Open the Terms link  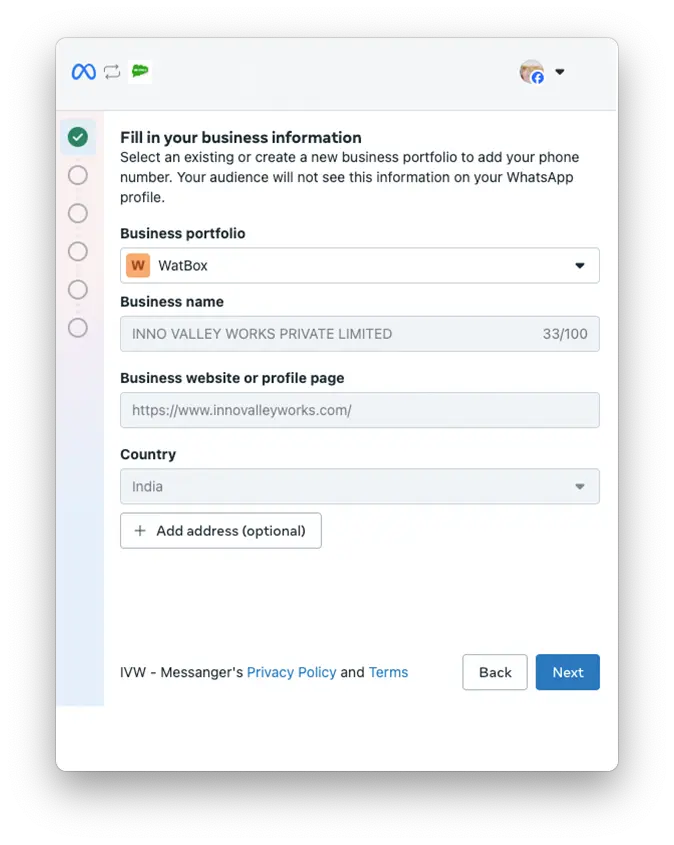(388, 672)
